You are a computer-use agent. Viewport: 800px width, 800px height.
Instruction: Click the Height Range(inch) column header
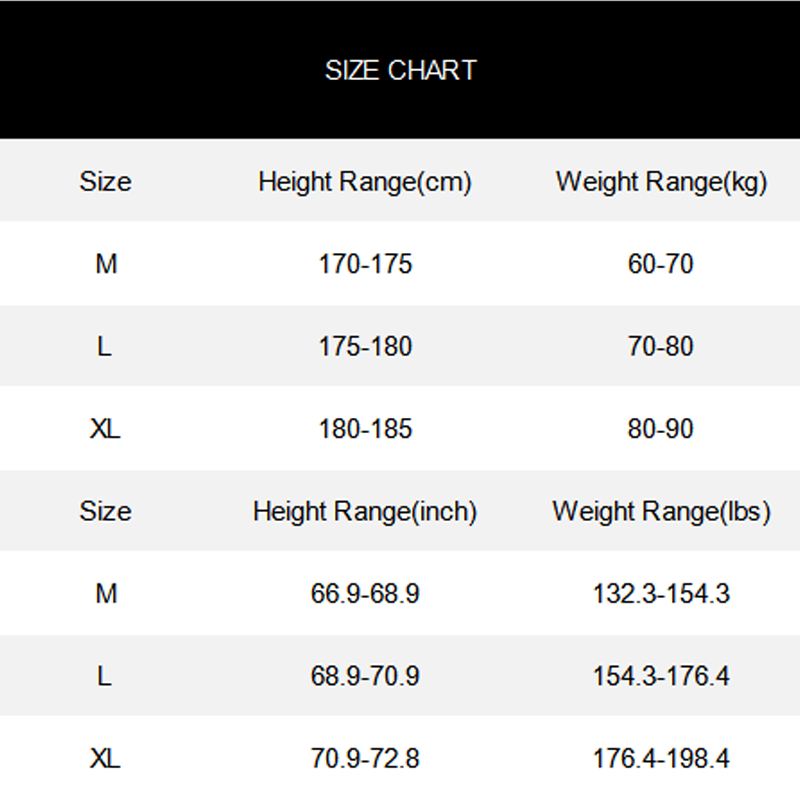[x=365, y=512]
